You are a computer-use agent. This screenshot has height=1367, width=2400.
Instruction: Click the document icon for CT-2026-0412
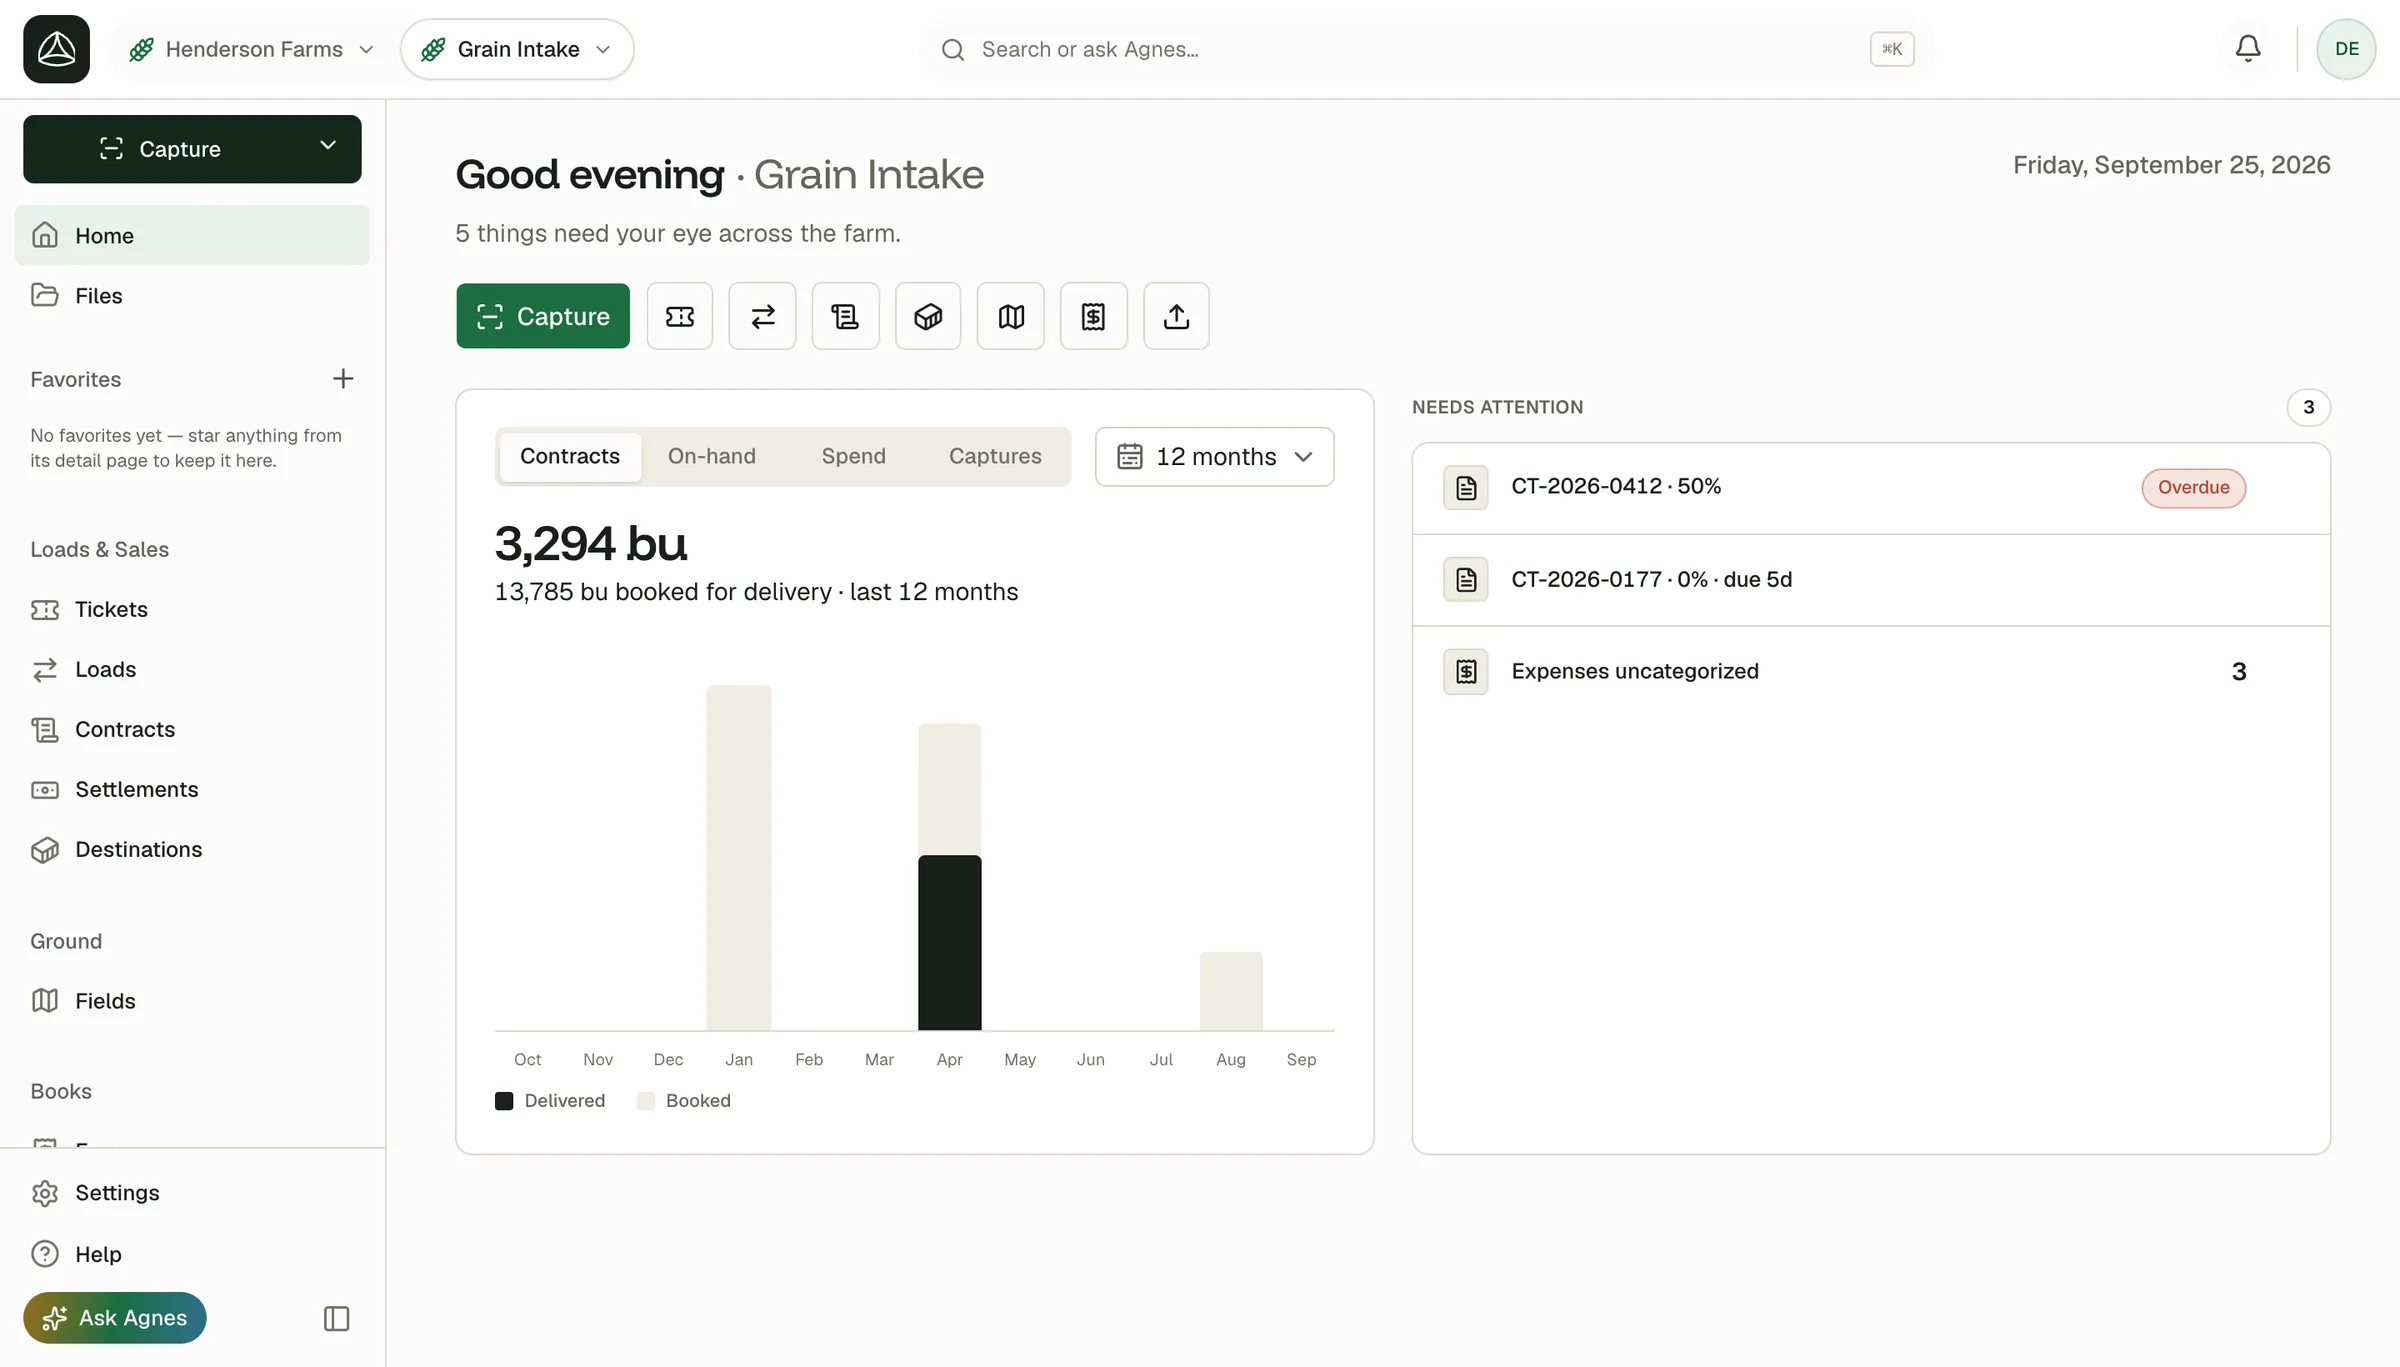pos(1466,487)
